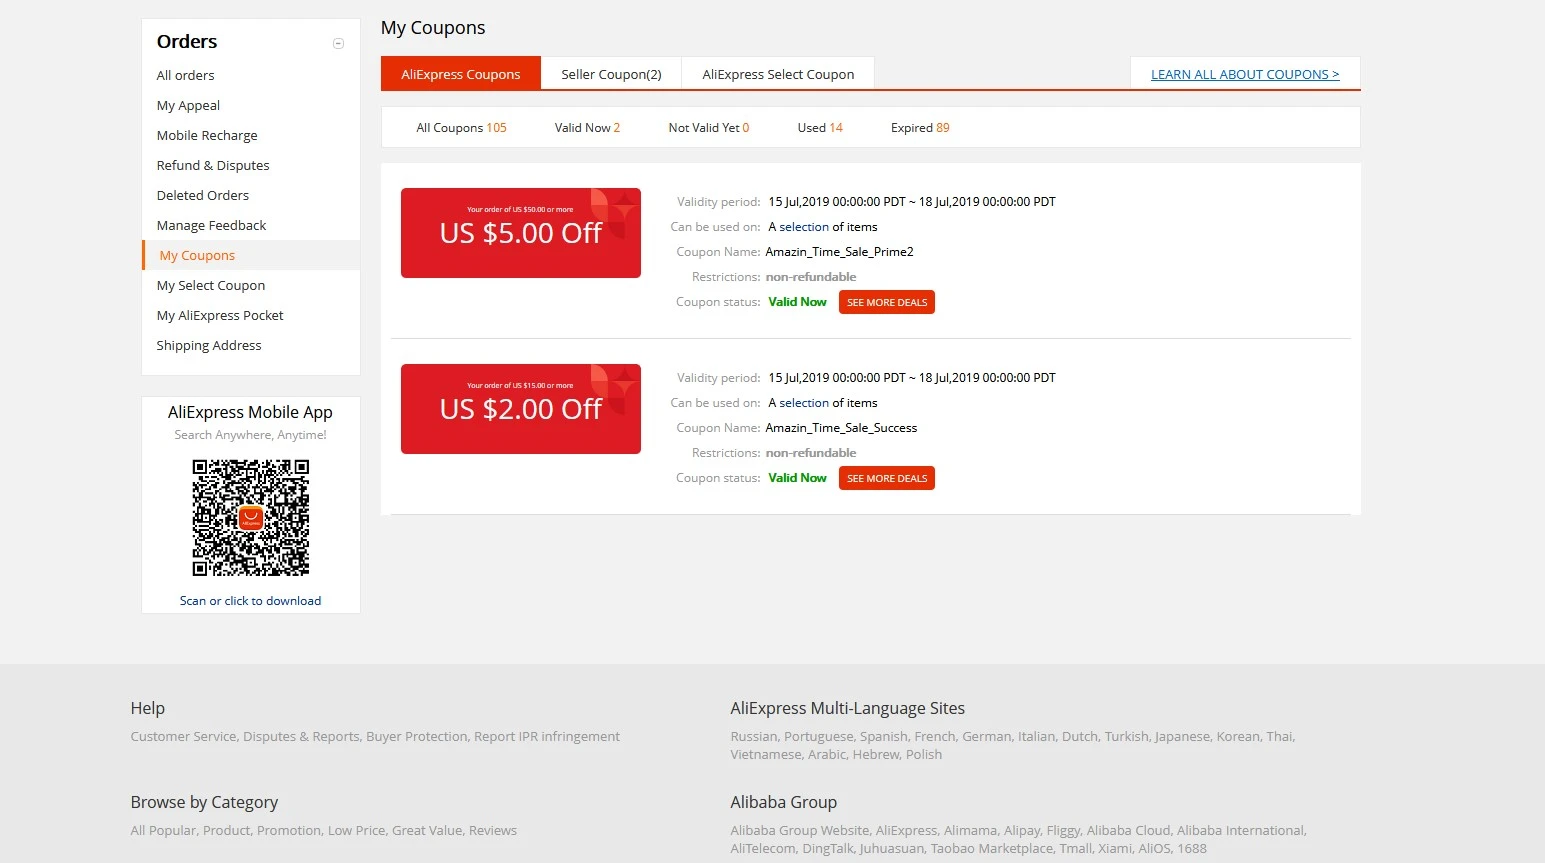Switch to Arabic language site
Image resolution: width=1545 pixels, height=863 pixels.
pyautogui.click(x=827, y=755)
